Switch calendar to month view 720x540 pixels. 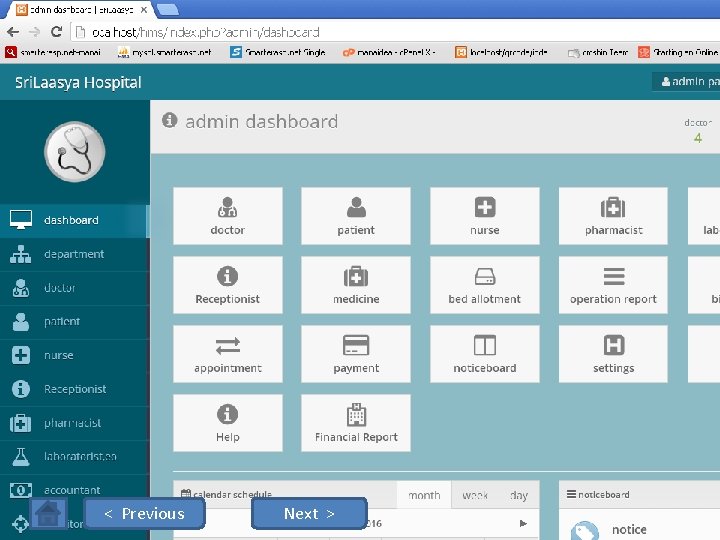tap(424, 495)
